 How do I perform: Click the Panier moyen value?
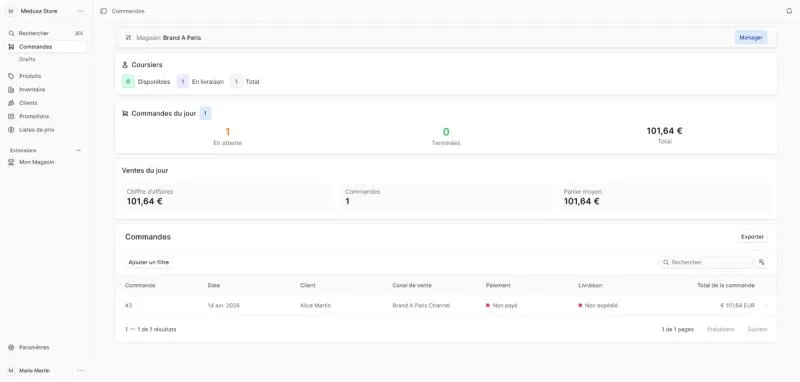coord(582,201)
